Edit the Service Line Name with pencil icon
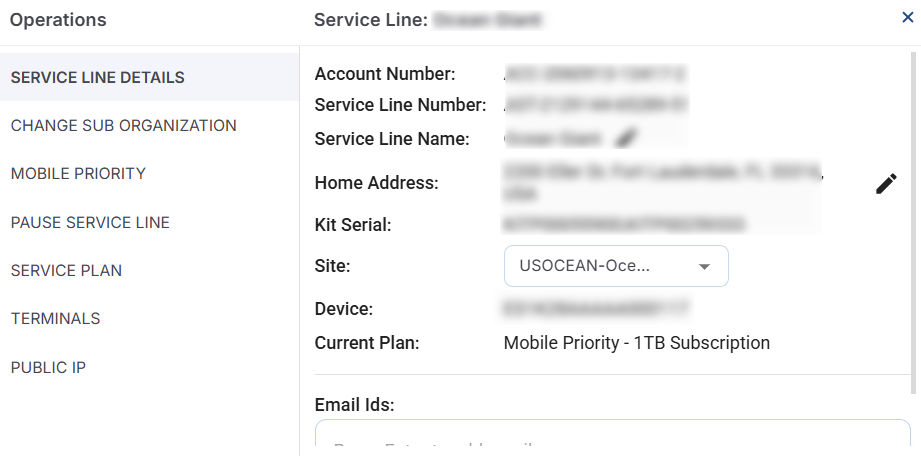The width and height of the screenshot is (921, 456). click(x=627, y=138)
